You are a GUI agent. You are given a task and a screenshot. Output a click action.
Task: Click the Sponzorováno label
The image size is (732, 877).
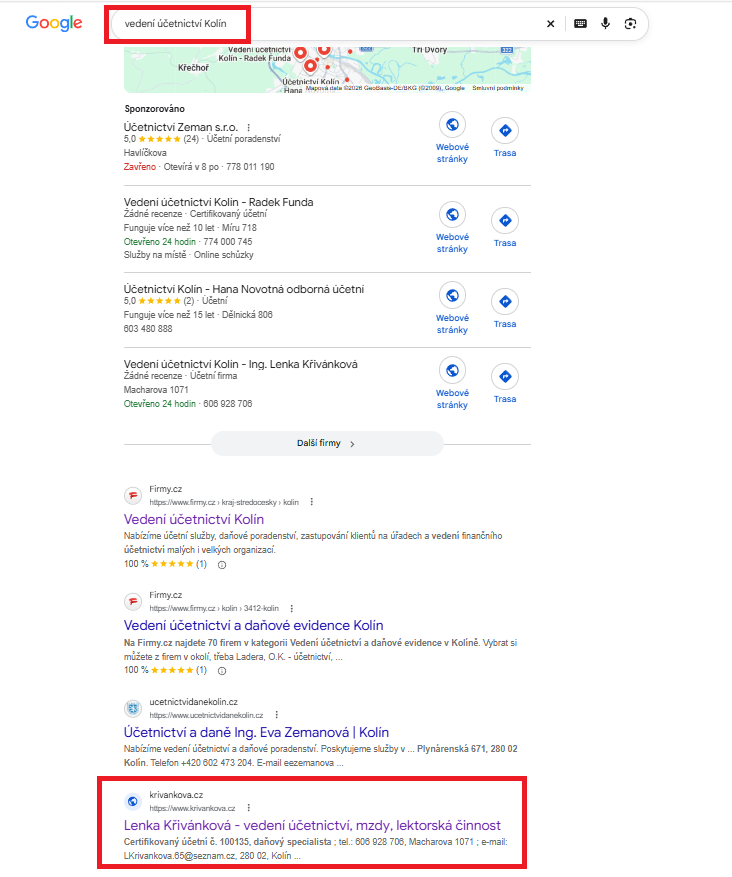point(154,109)
